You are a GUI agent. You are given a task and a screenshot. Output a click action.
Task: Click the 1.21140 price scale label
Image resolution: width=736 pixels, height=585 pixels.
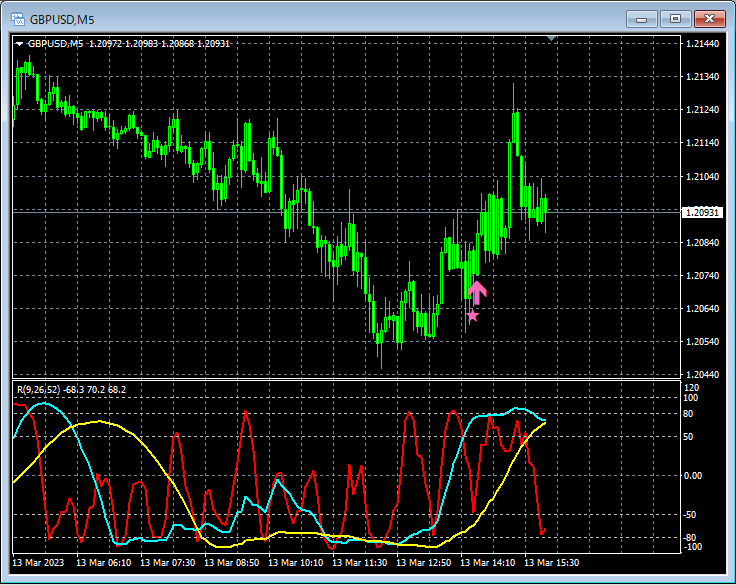tap(702, 143)
